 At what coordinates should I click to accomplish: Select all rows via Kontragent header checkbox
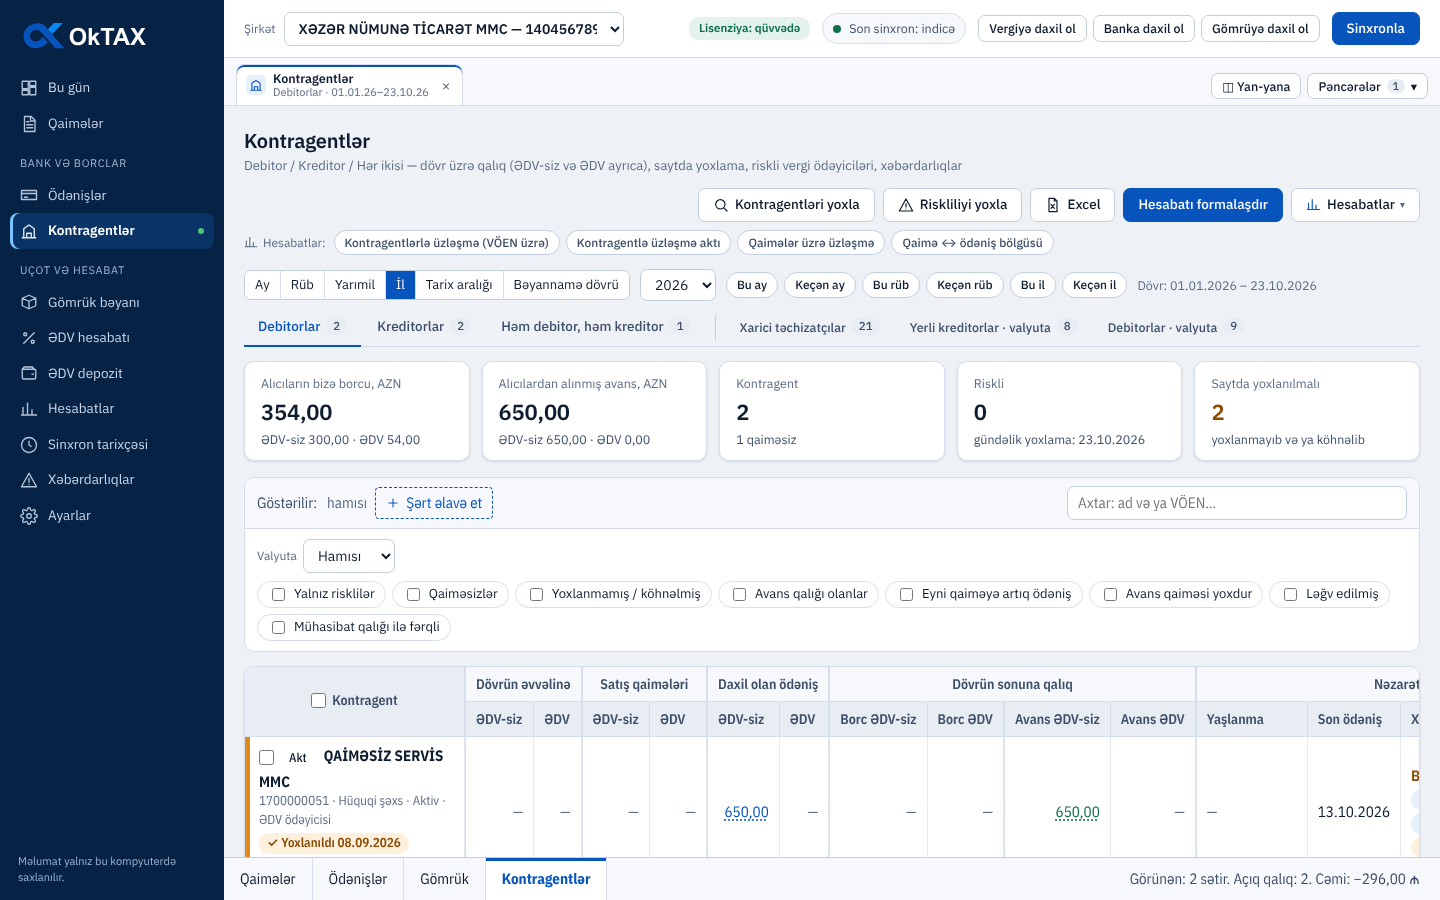[x=318, y=701]
